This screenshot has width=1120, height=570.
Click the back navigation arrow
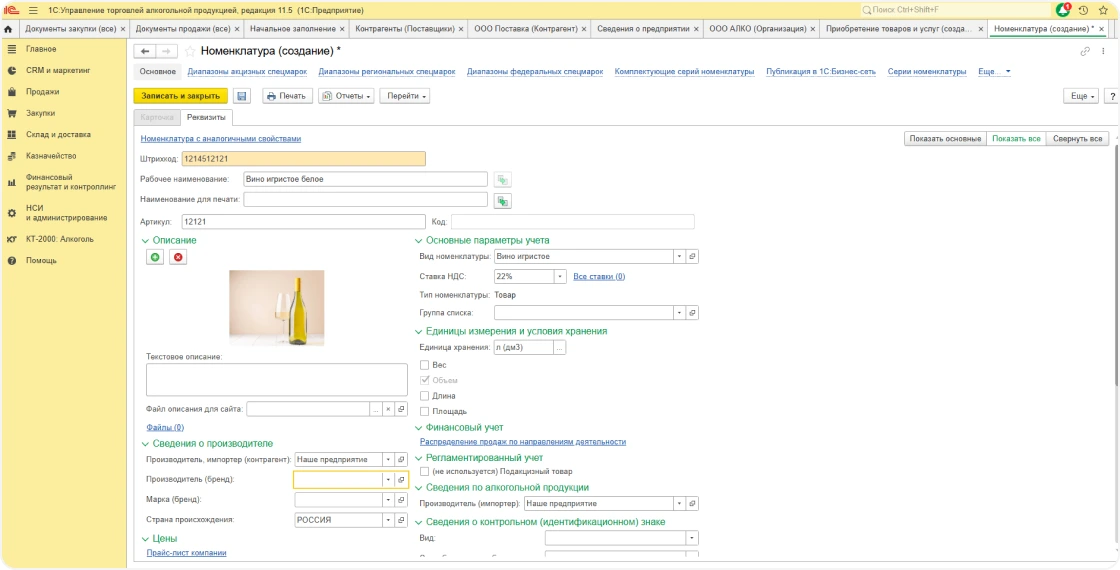coord(145,51)
